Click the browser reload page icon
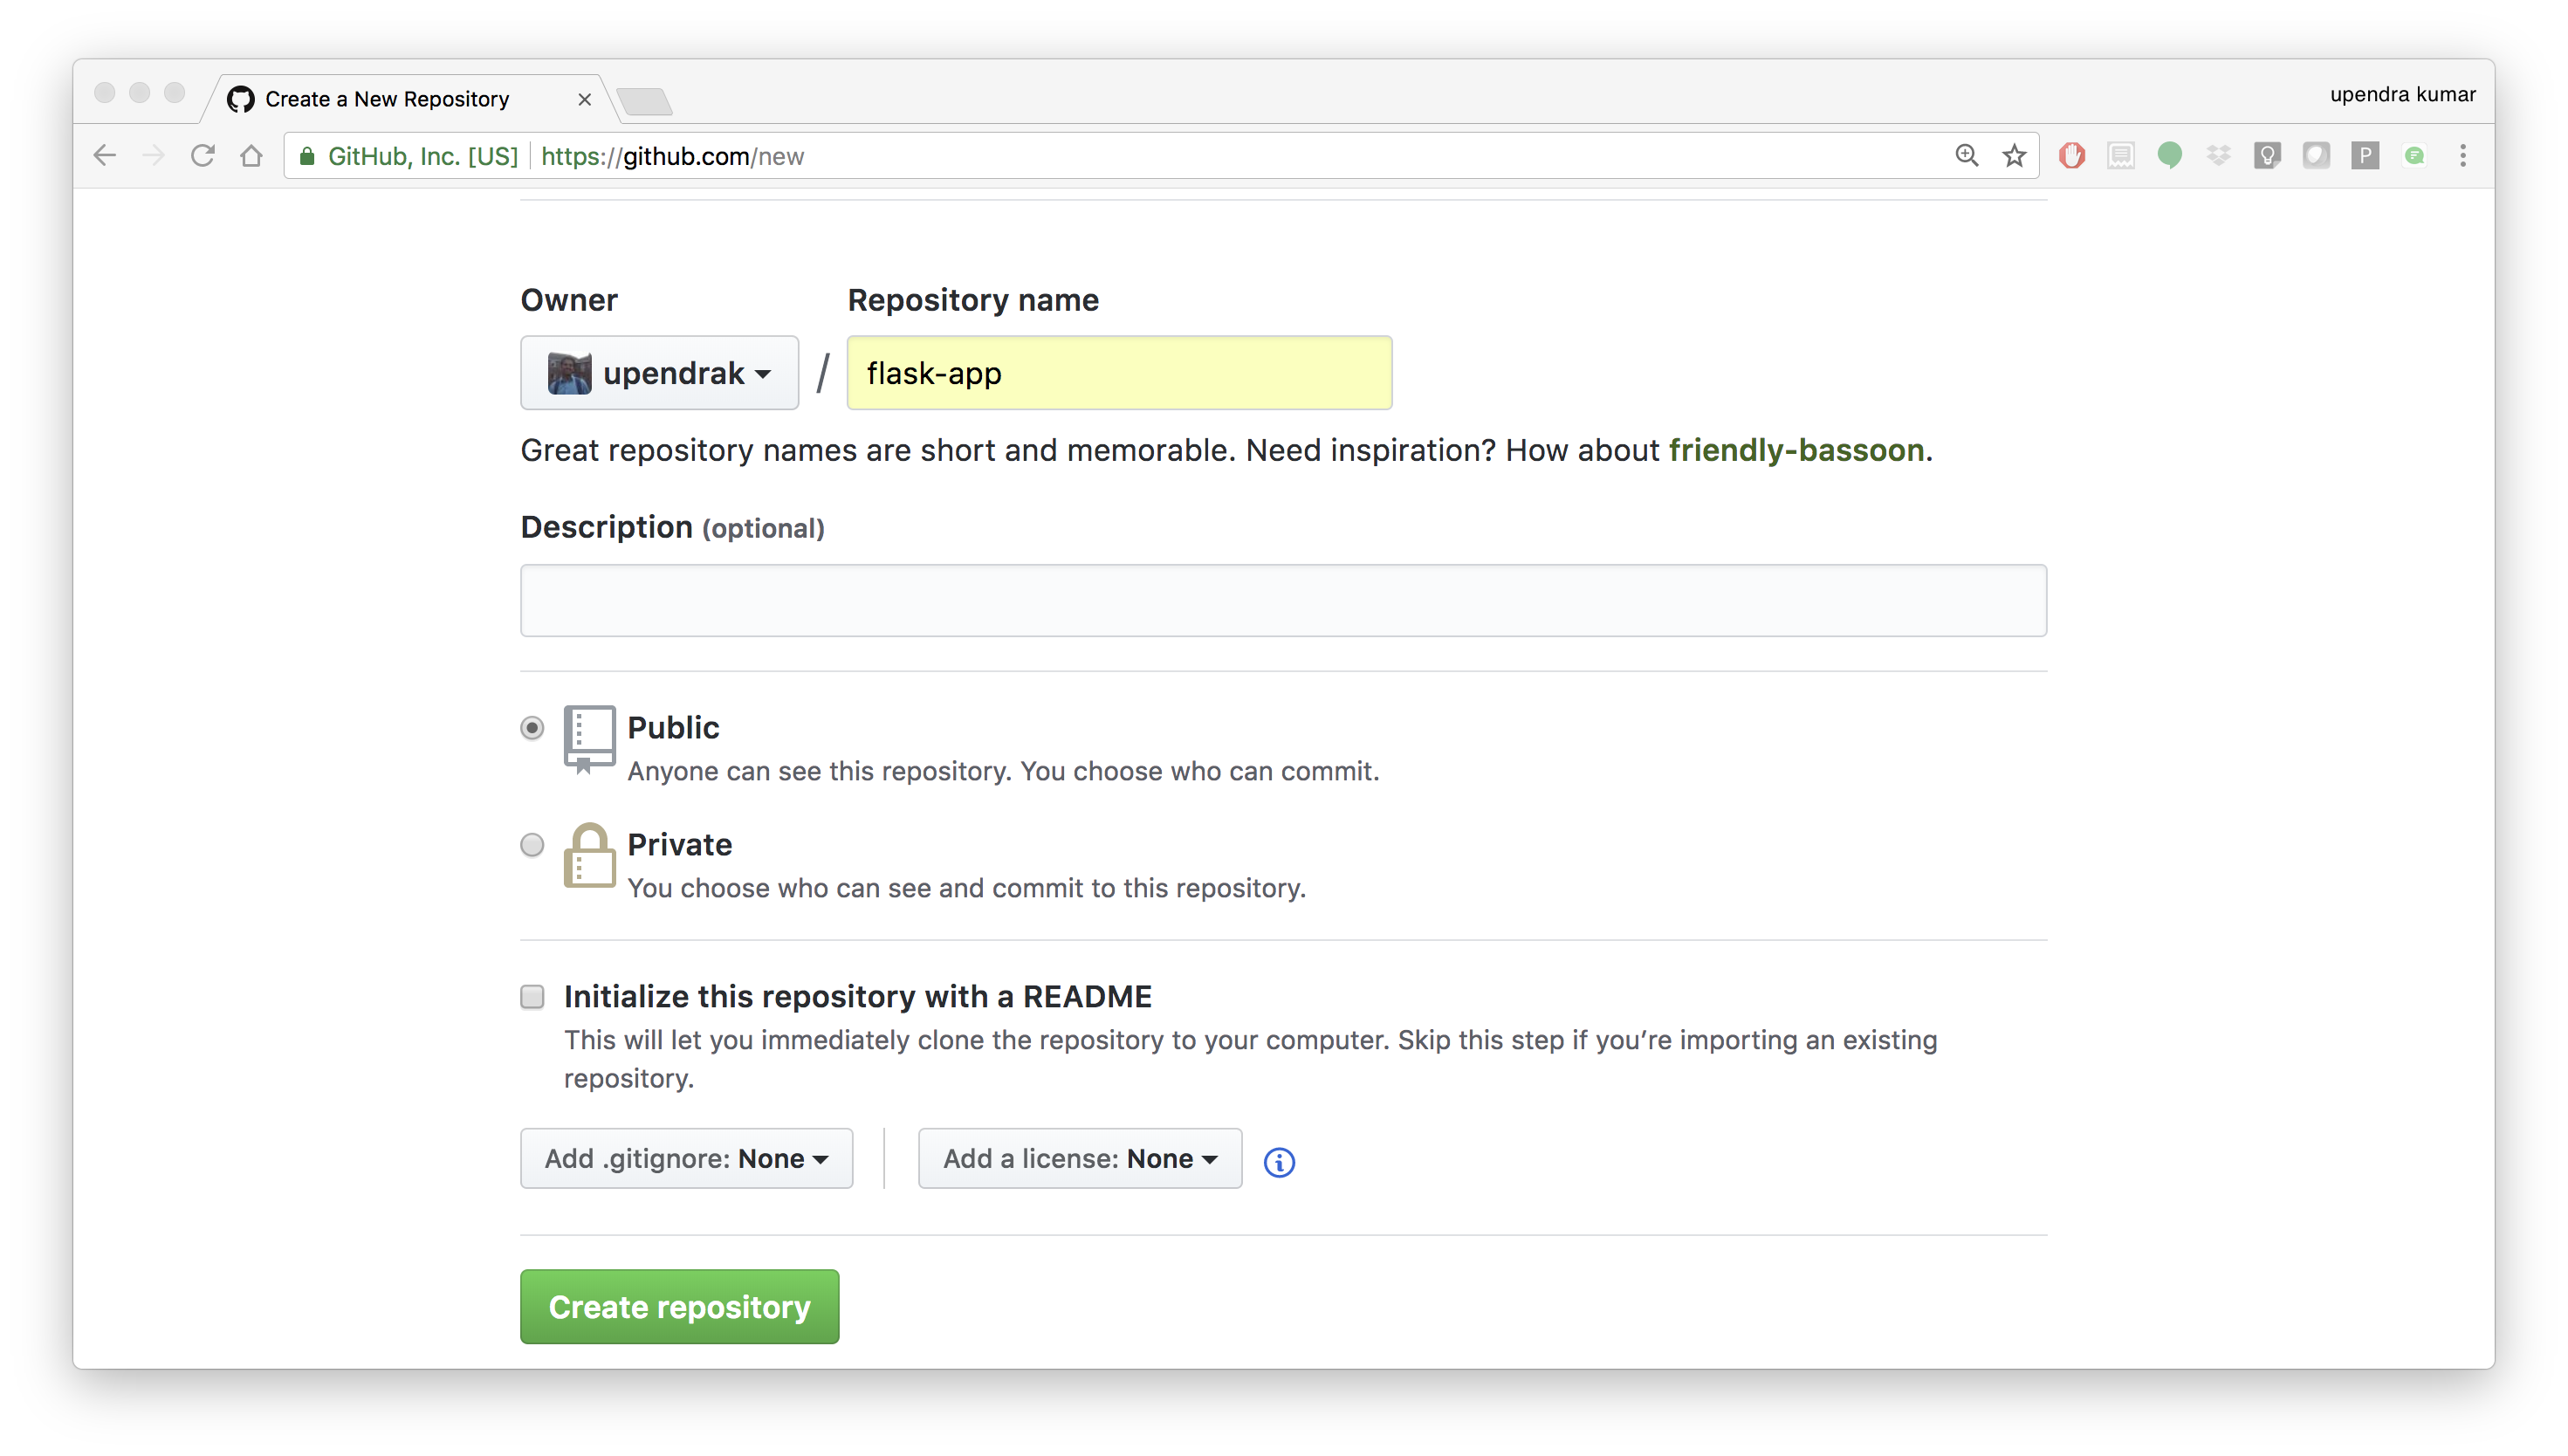Image resolution: width=2568 pixels, height=1456 pixels. point(203,156)
